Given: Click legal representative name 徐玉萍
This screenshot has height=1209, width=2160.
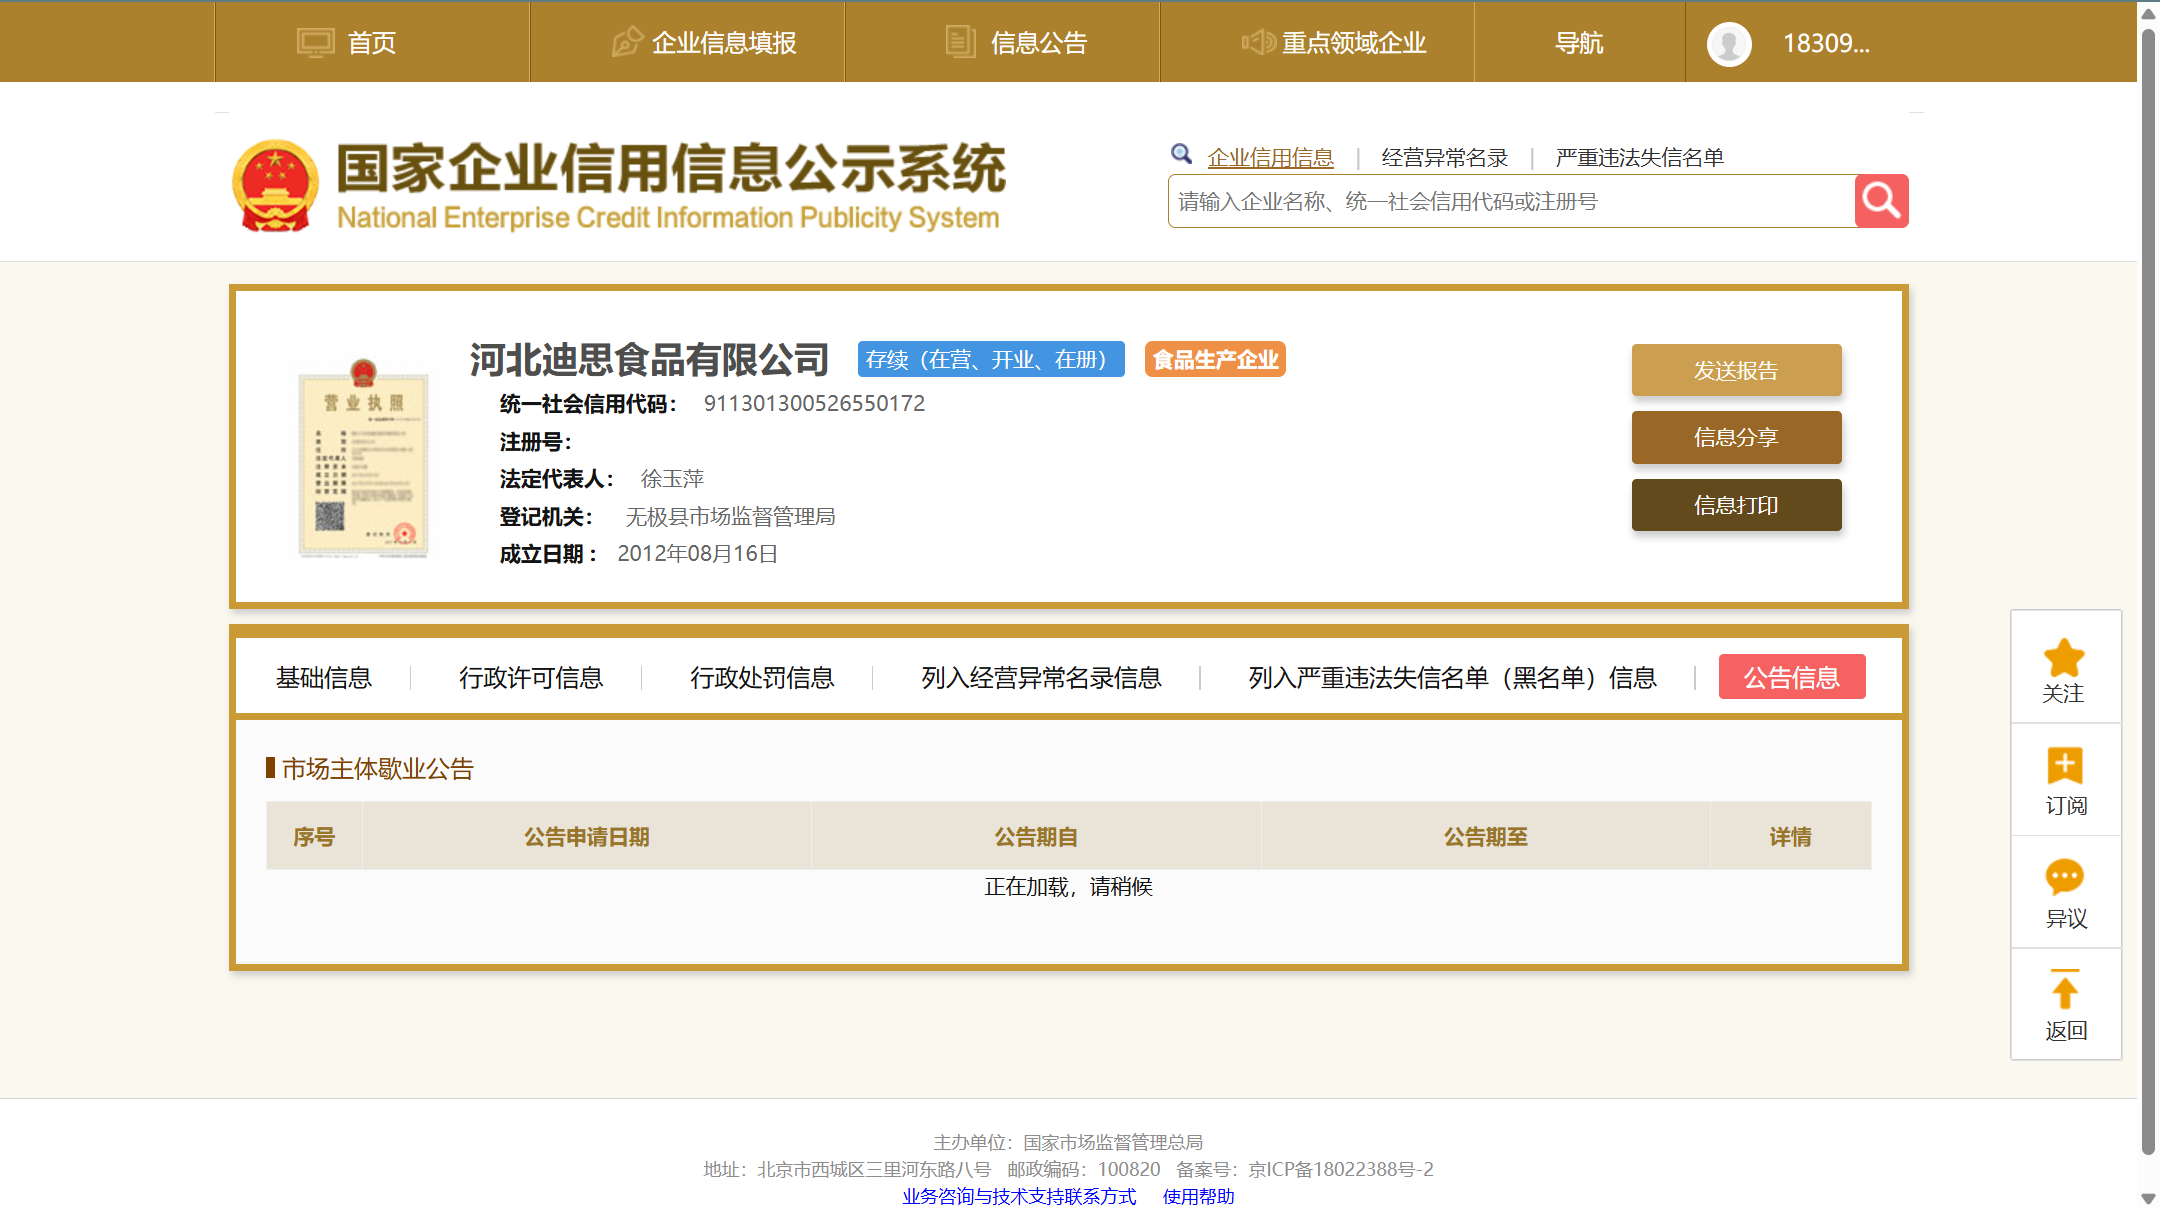Looking at the screenshot, I should click(672, 479).
